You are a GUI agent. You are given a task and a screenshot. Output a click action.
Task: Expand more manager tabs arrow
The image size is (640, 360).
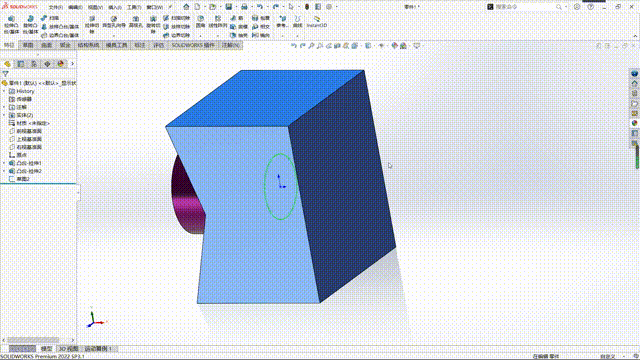point(73,64)
